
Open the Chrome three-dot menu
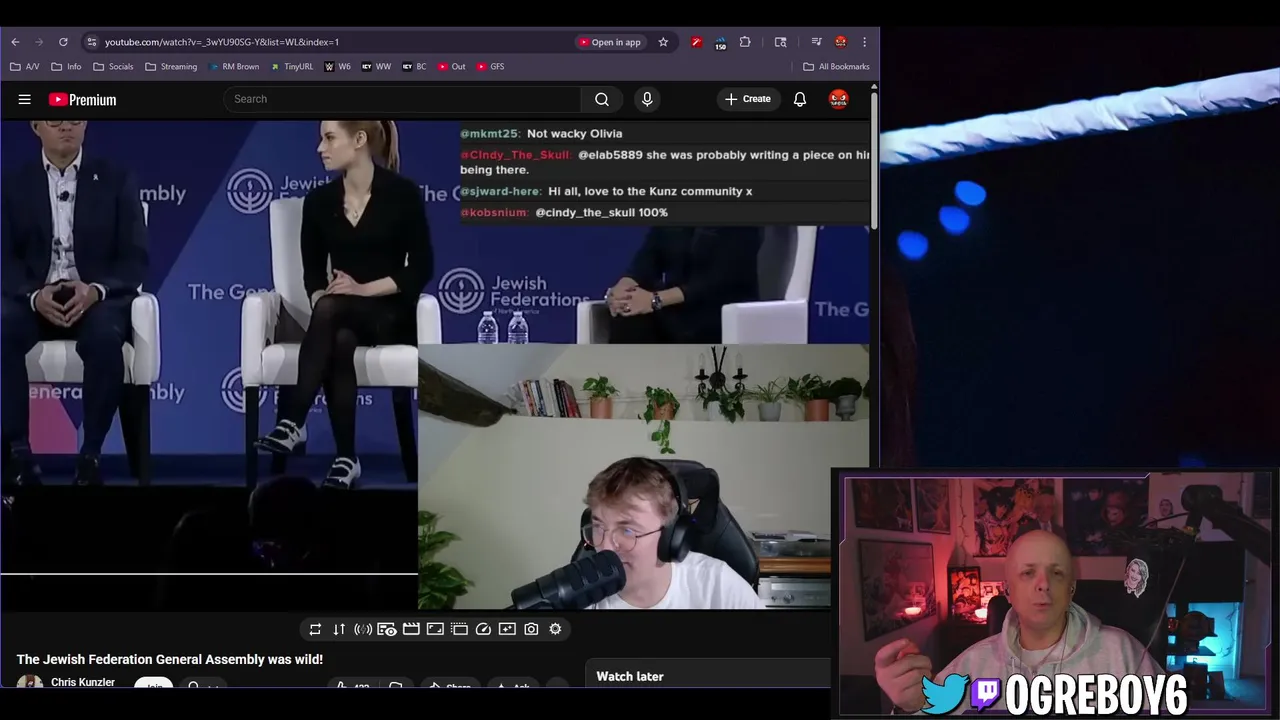pos(864,42)
